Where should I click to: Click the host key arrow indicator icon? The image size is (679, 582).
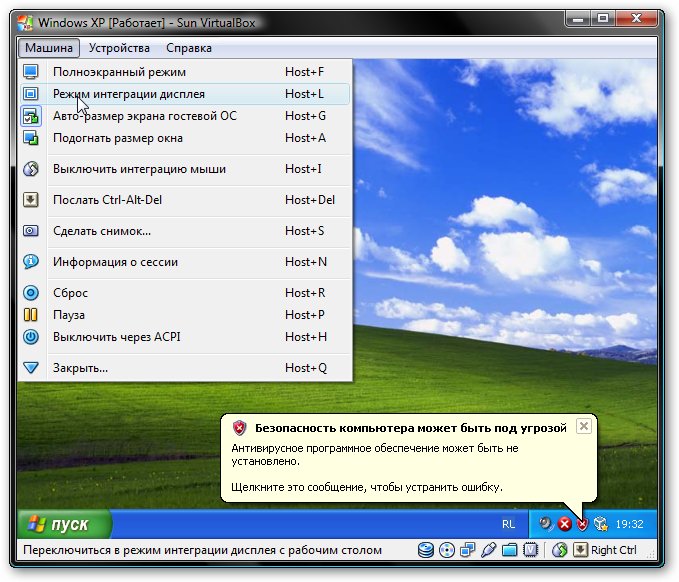tap(580, 550)
